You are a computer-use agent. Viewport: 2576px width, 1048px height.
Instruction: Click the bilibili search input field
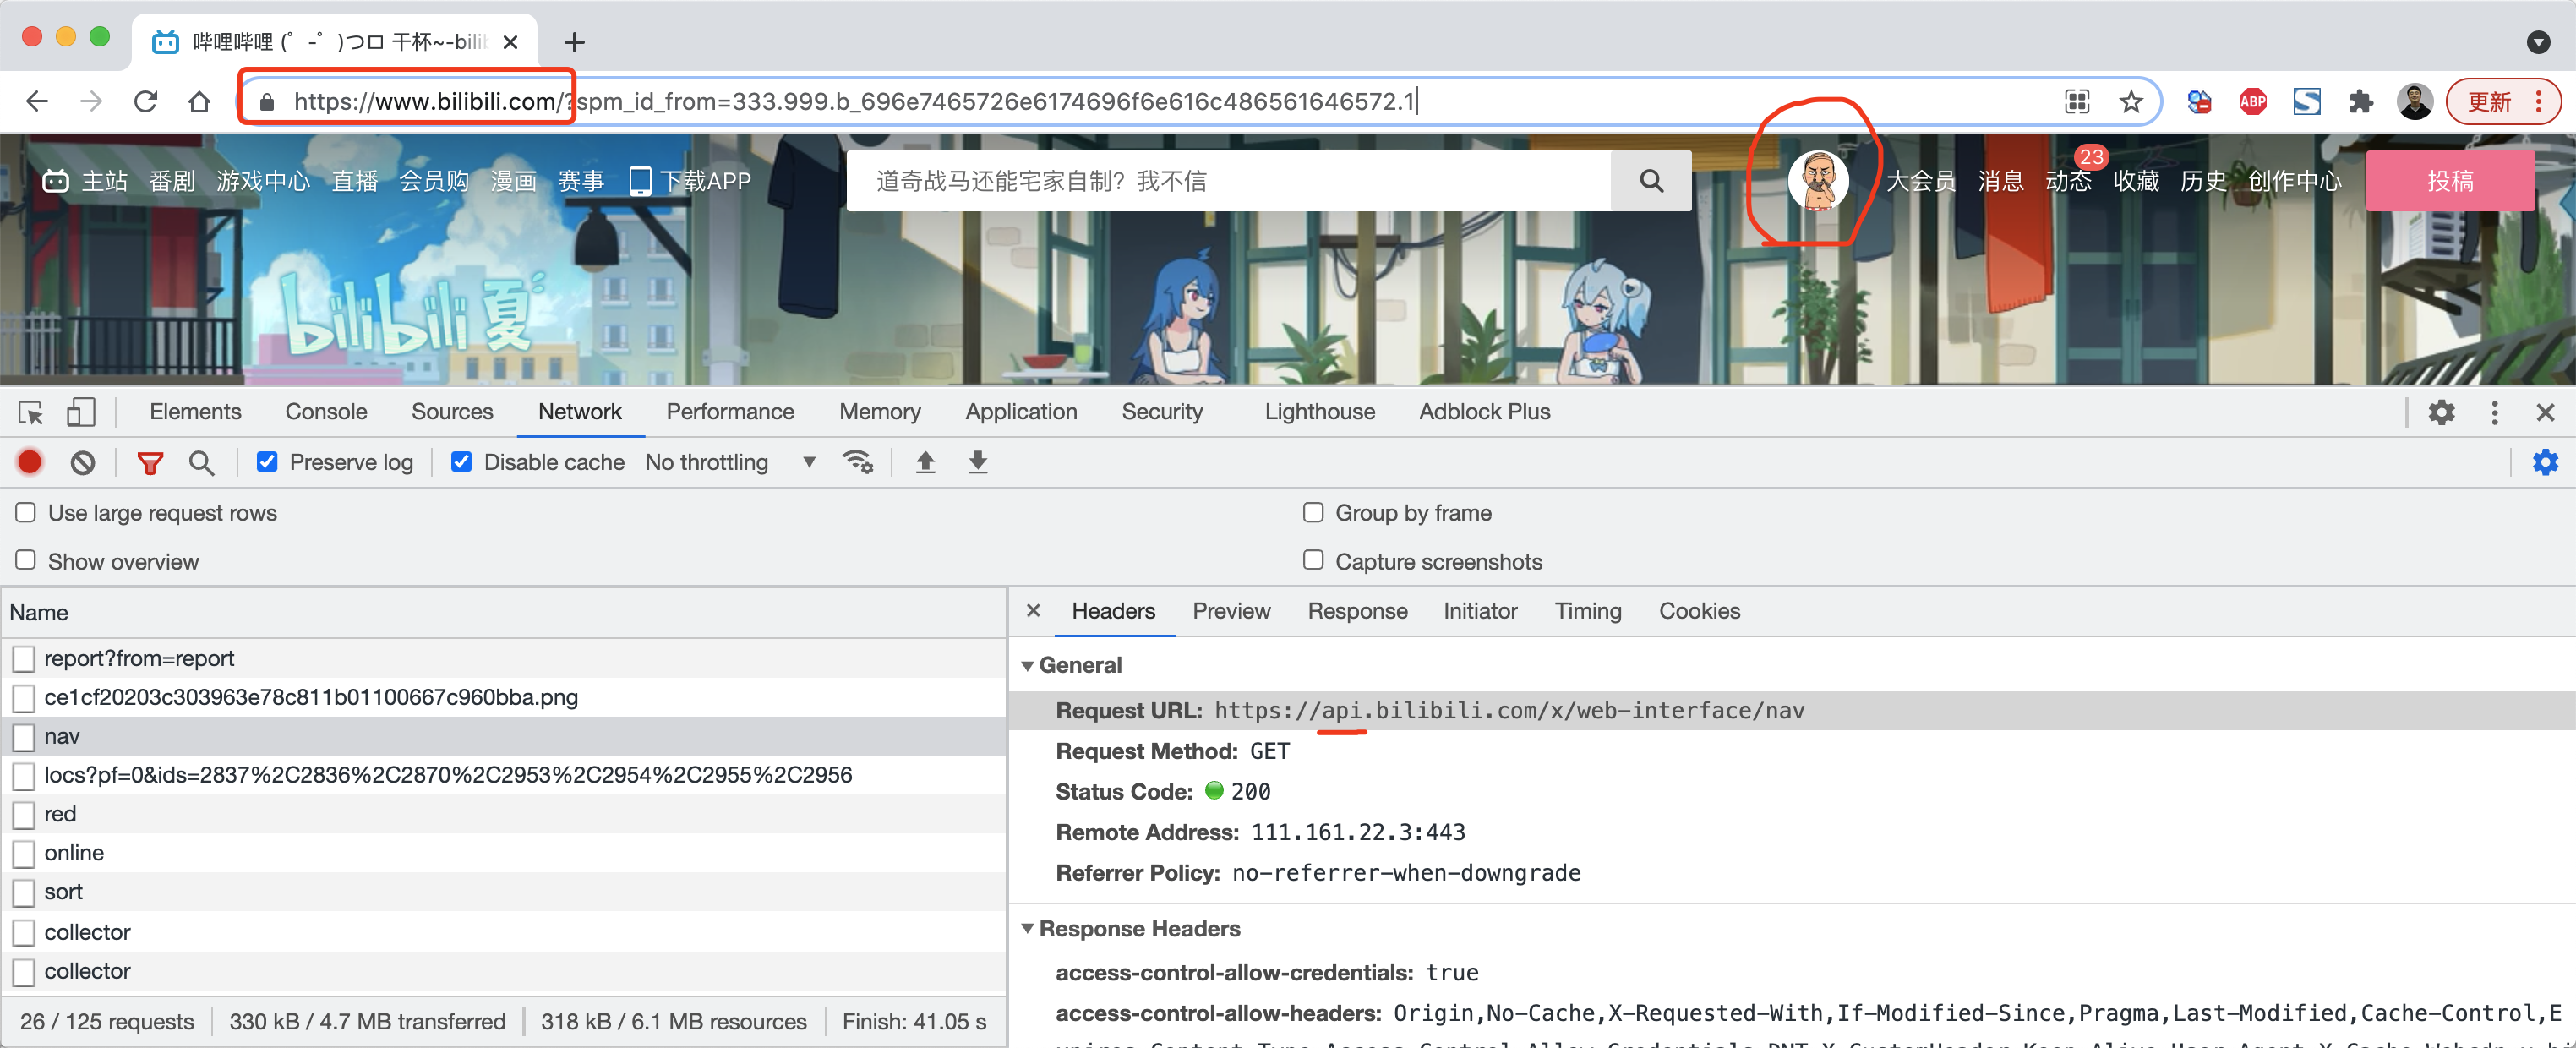click(x=1228, y=181)
